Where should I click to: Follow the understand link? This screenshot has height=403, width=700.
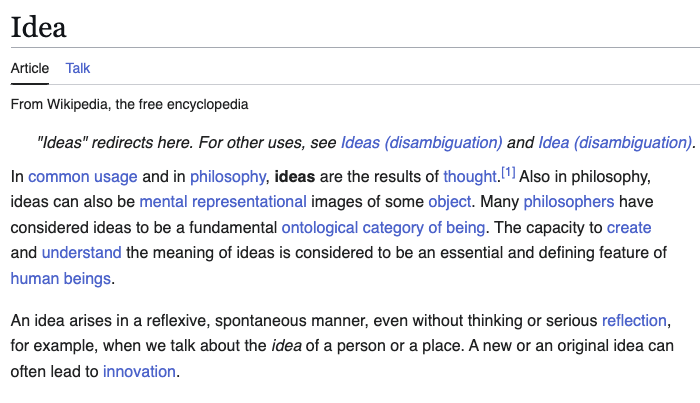(x=82, y=253)
